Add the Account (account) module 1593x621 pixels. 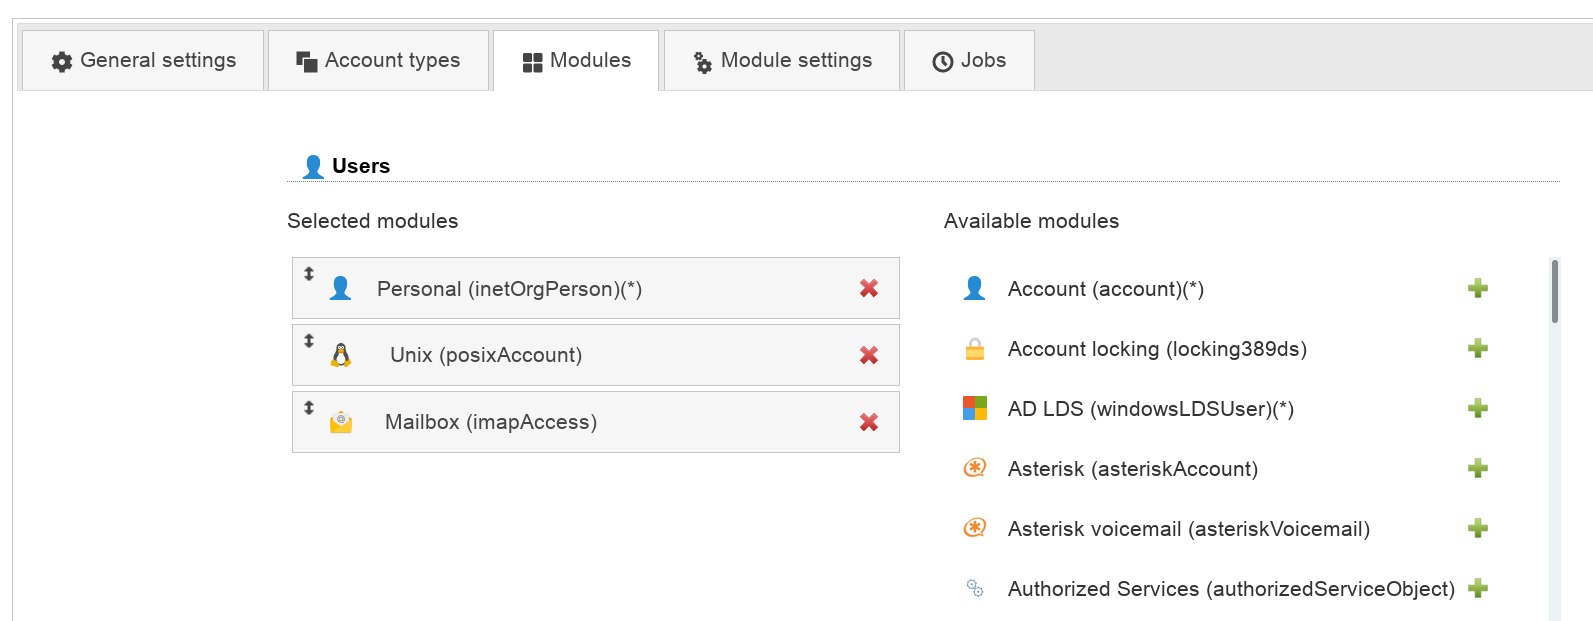click(x=1477, y=289)
